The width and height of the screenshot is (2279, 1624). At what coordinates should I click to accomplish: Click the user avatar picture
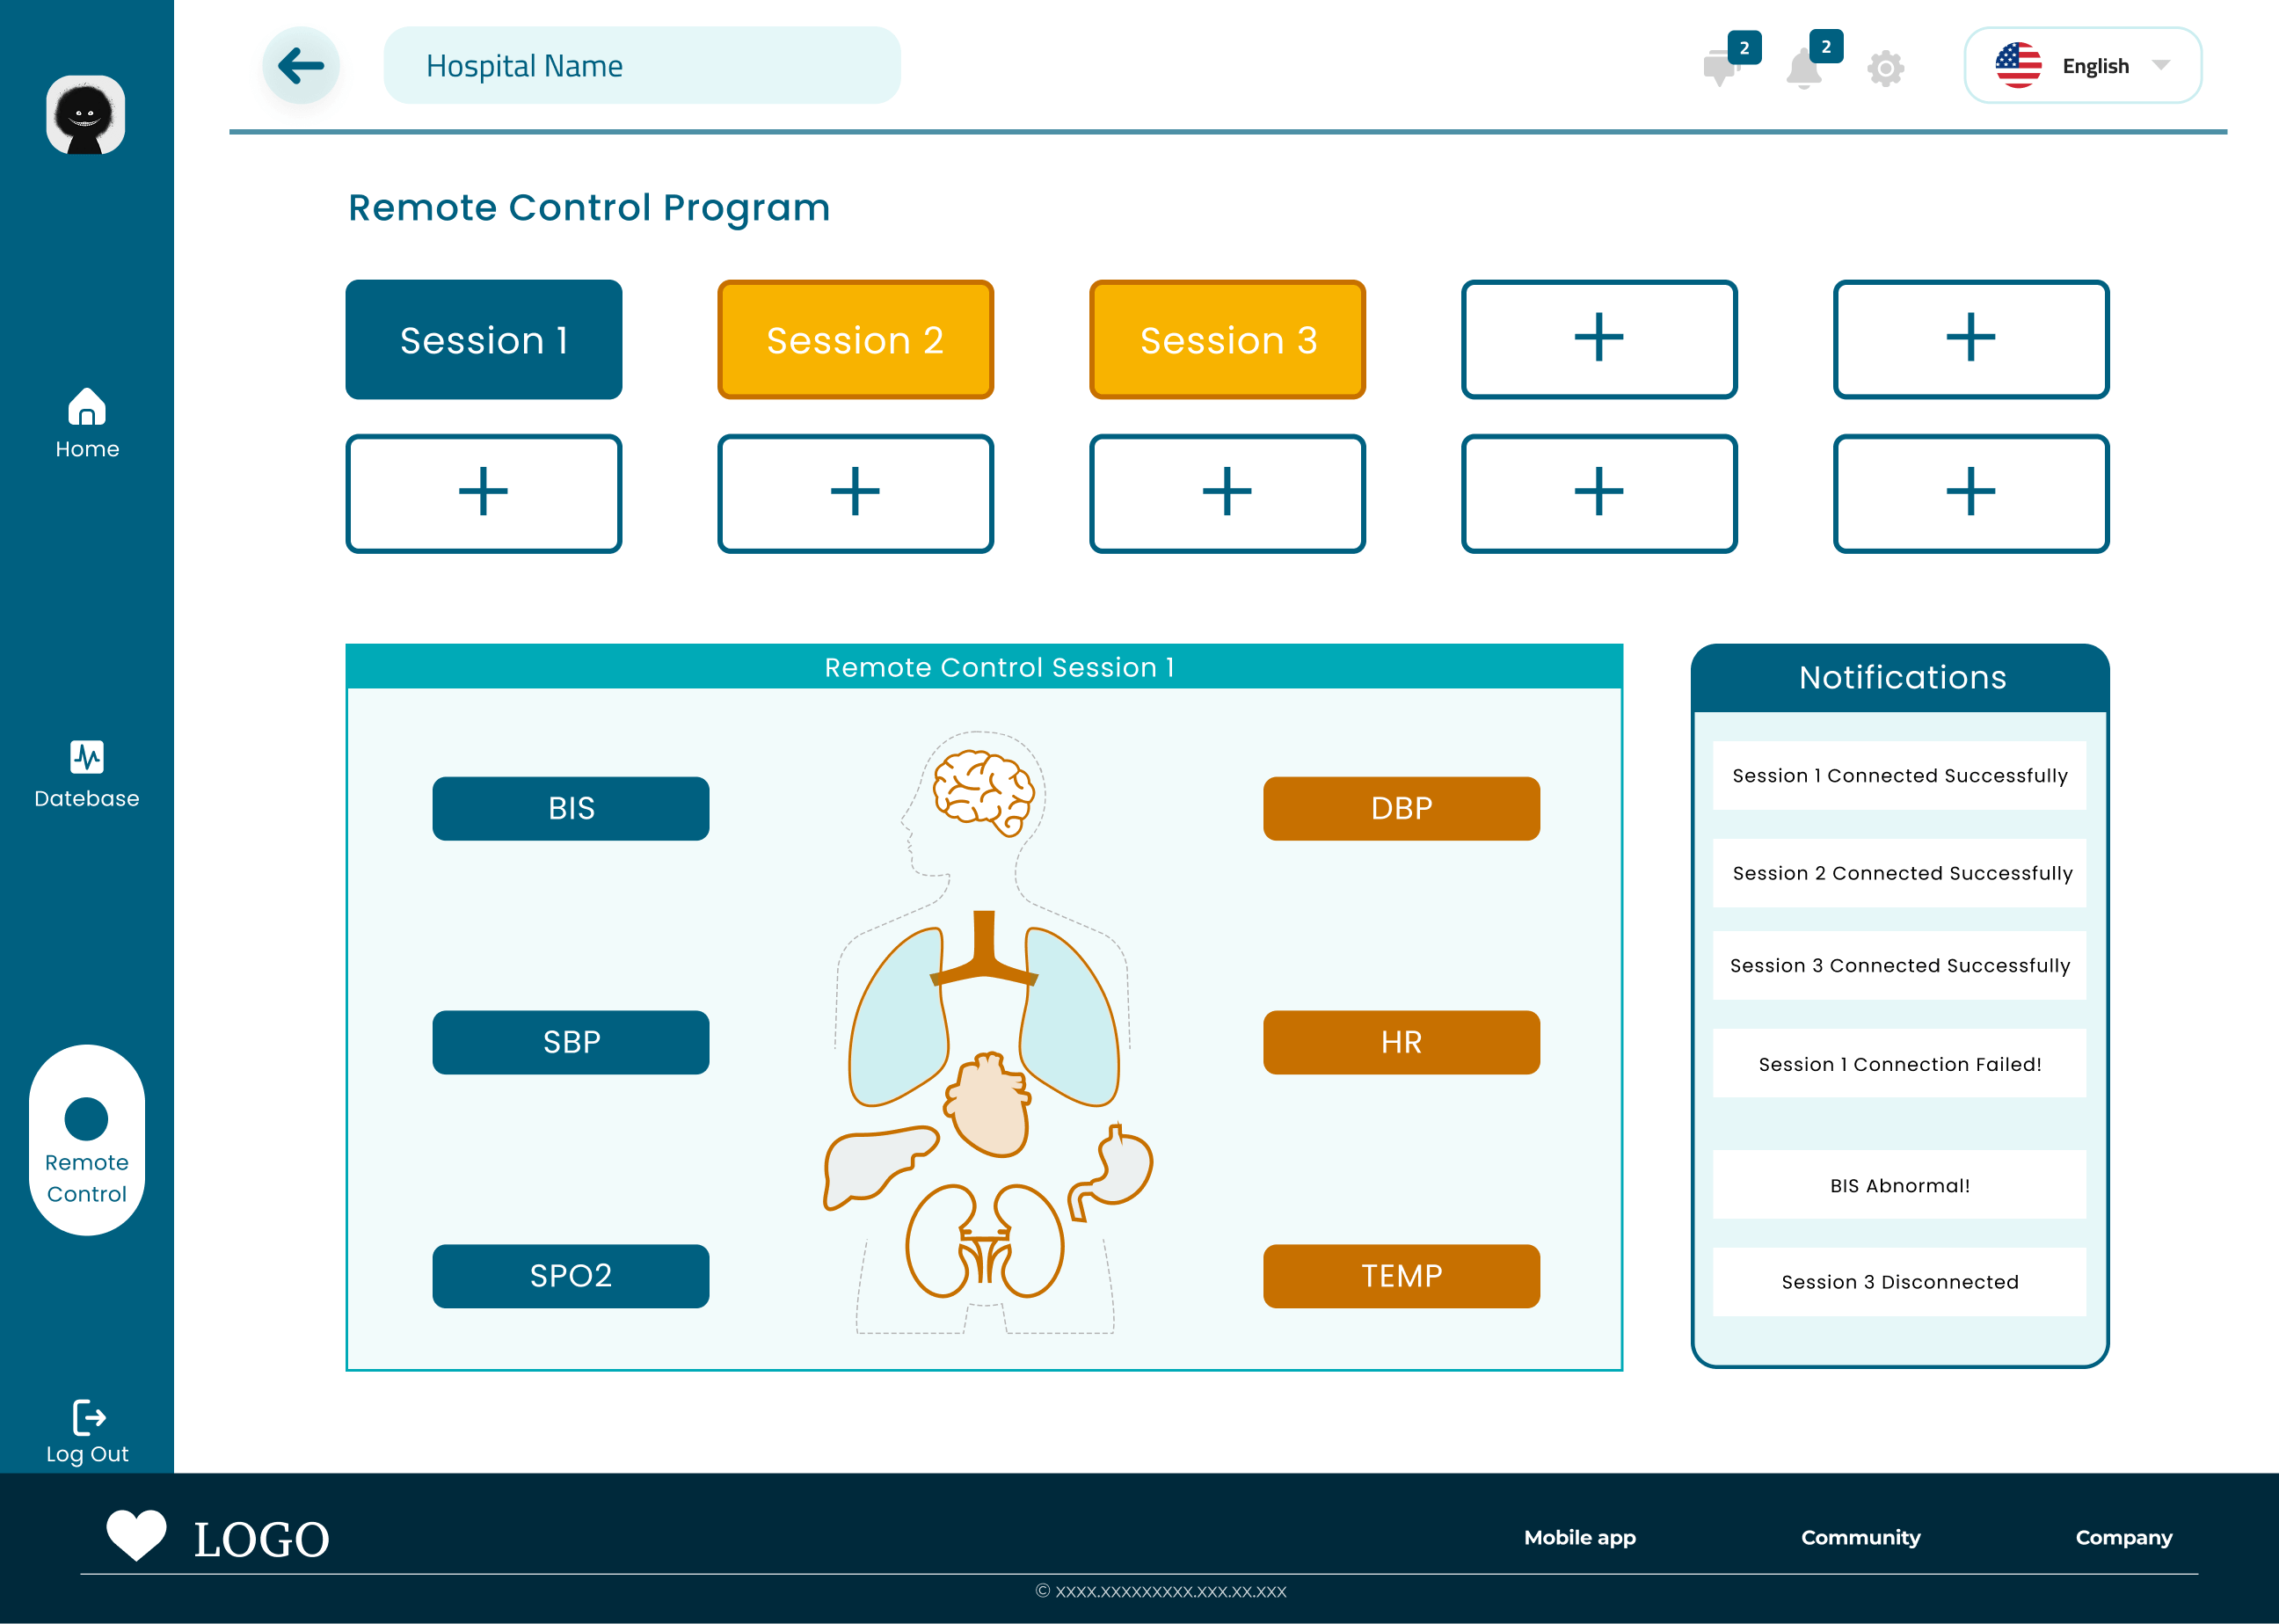tap(86, 115)
